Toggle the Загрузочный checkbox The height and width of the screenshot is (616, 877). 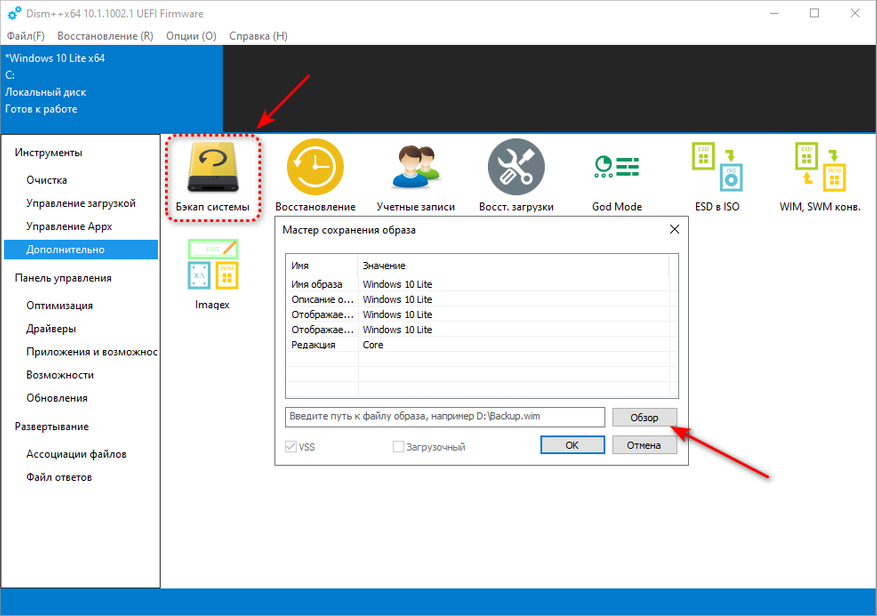point(398,446)
